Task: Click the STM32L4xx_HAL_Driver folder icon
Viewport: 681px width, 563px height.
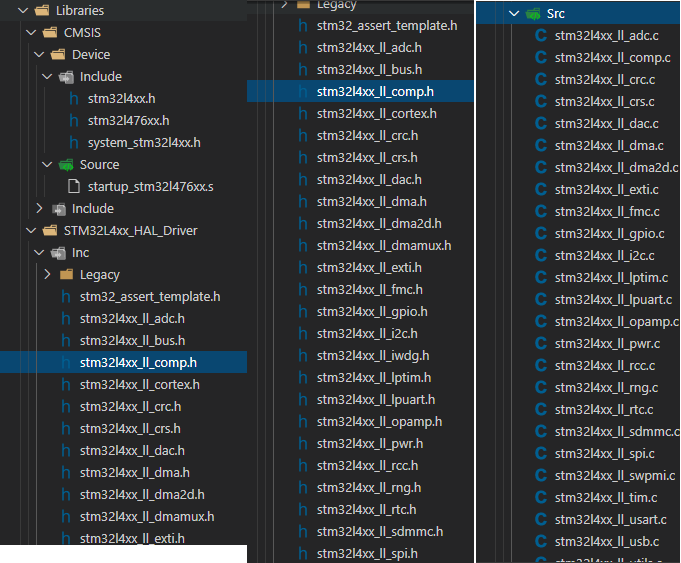Action: coord(50,231)
